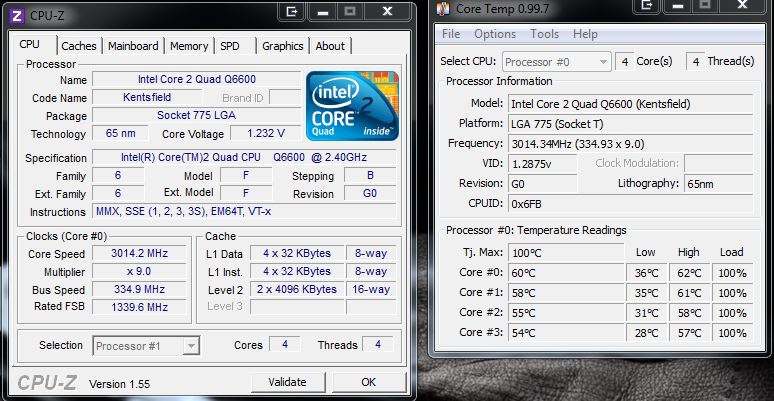
Task: Click the Bus Speed value 334.9 MHz
Action: (139, 289)
